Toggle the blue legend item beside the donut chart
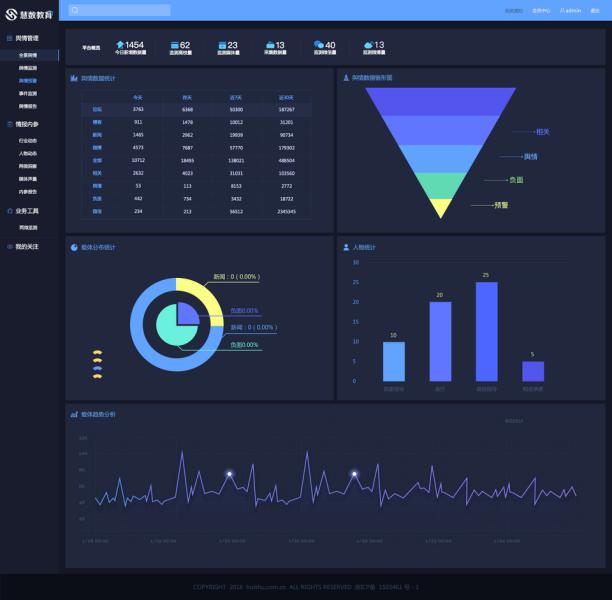This screenshot has height=600, width=612. pyautogui.click(x=97, y=369)
